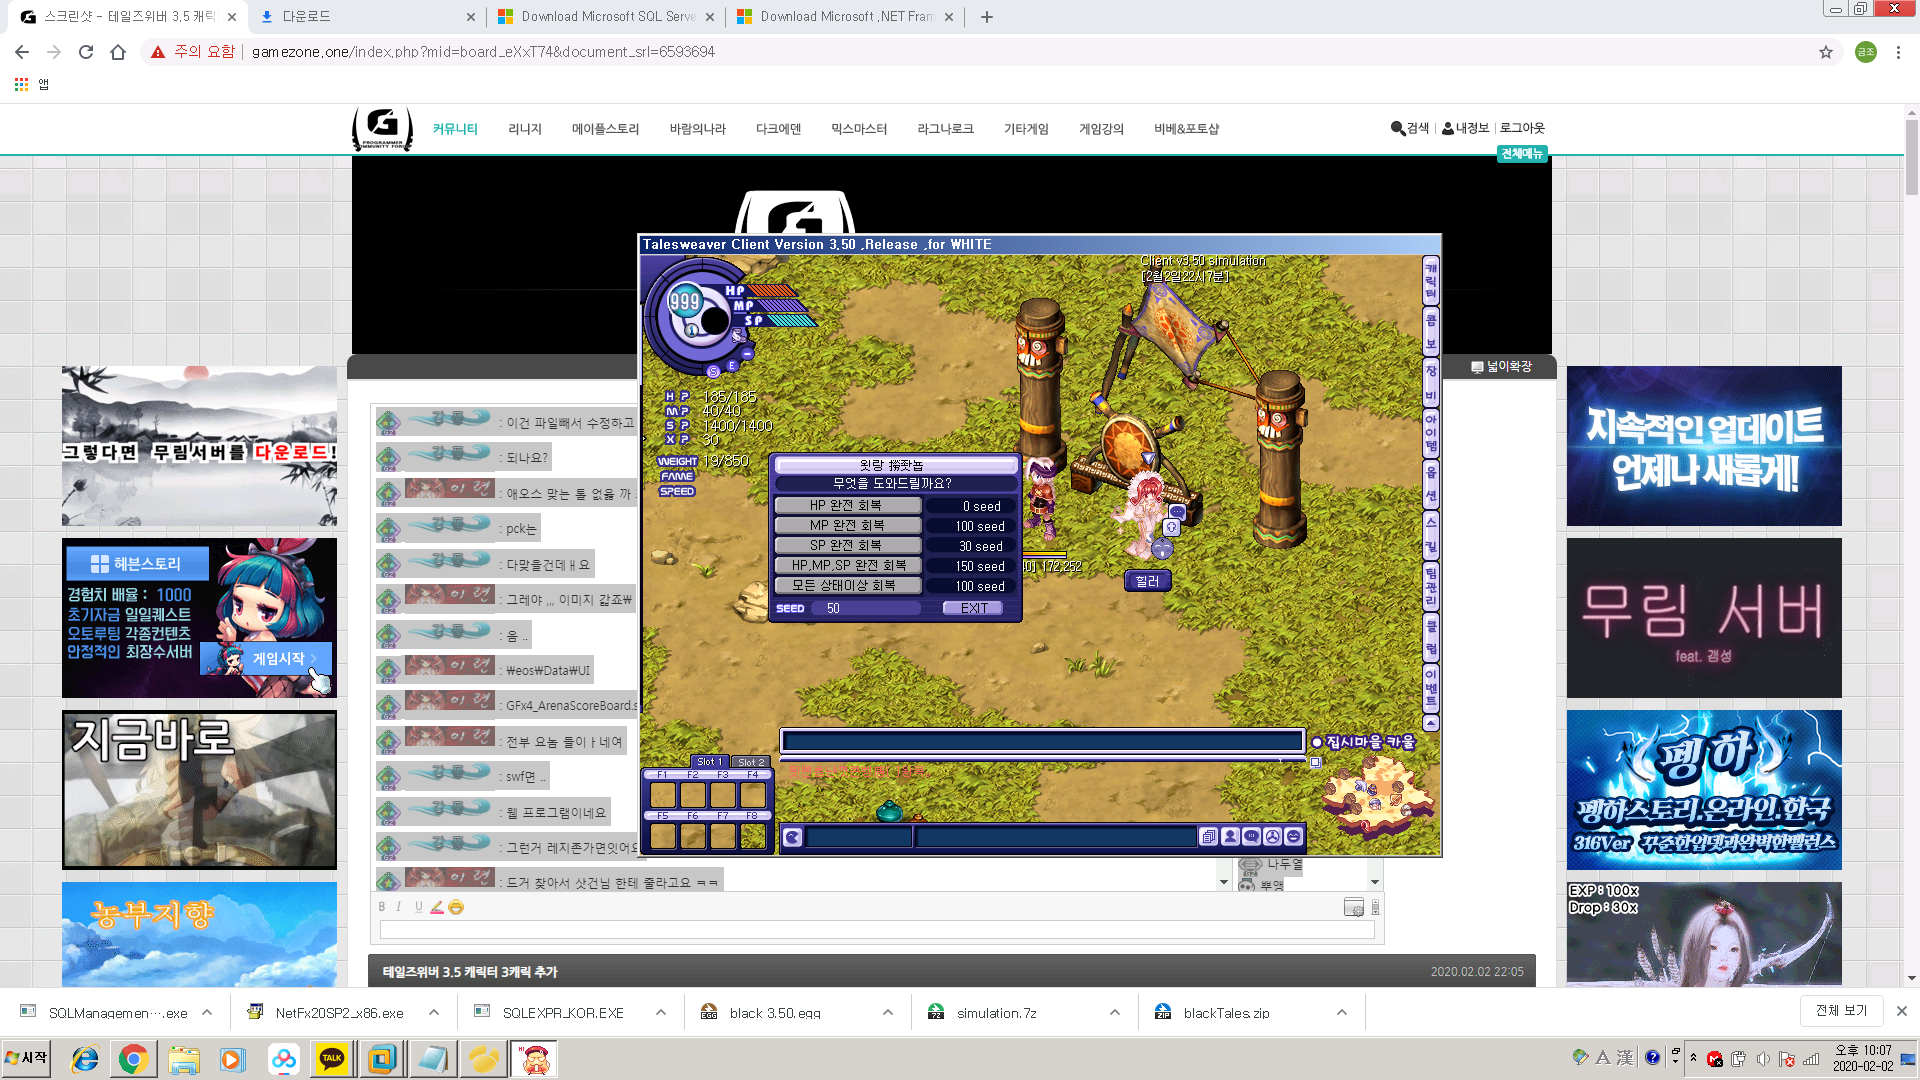Click the 팽하스토리 온라인 banner ad
The height and width of the screenshot is (1080, 1920).
1704,790
